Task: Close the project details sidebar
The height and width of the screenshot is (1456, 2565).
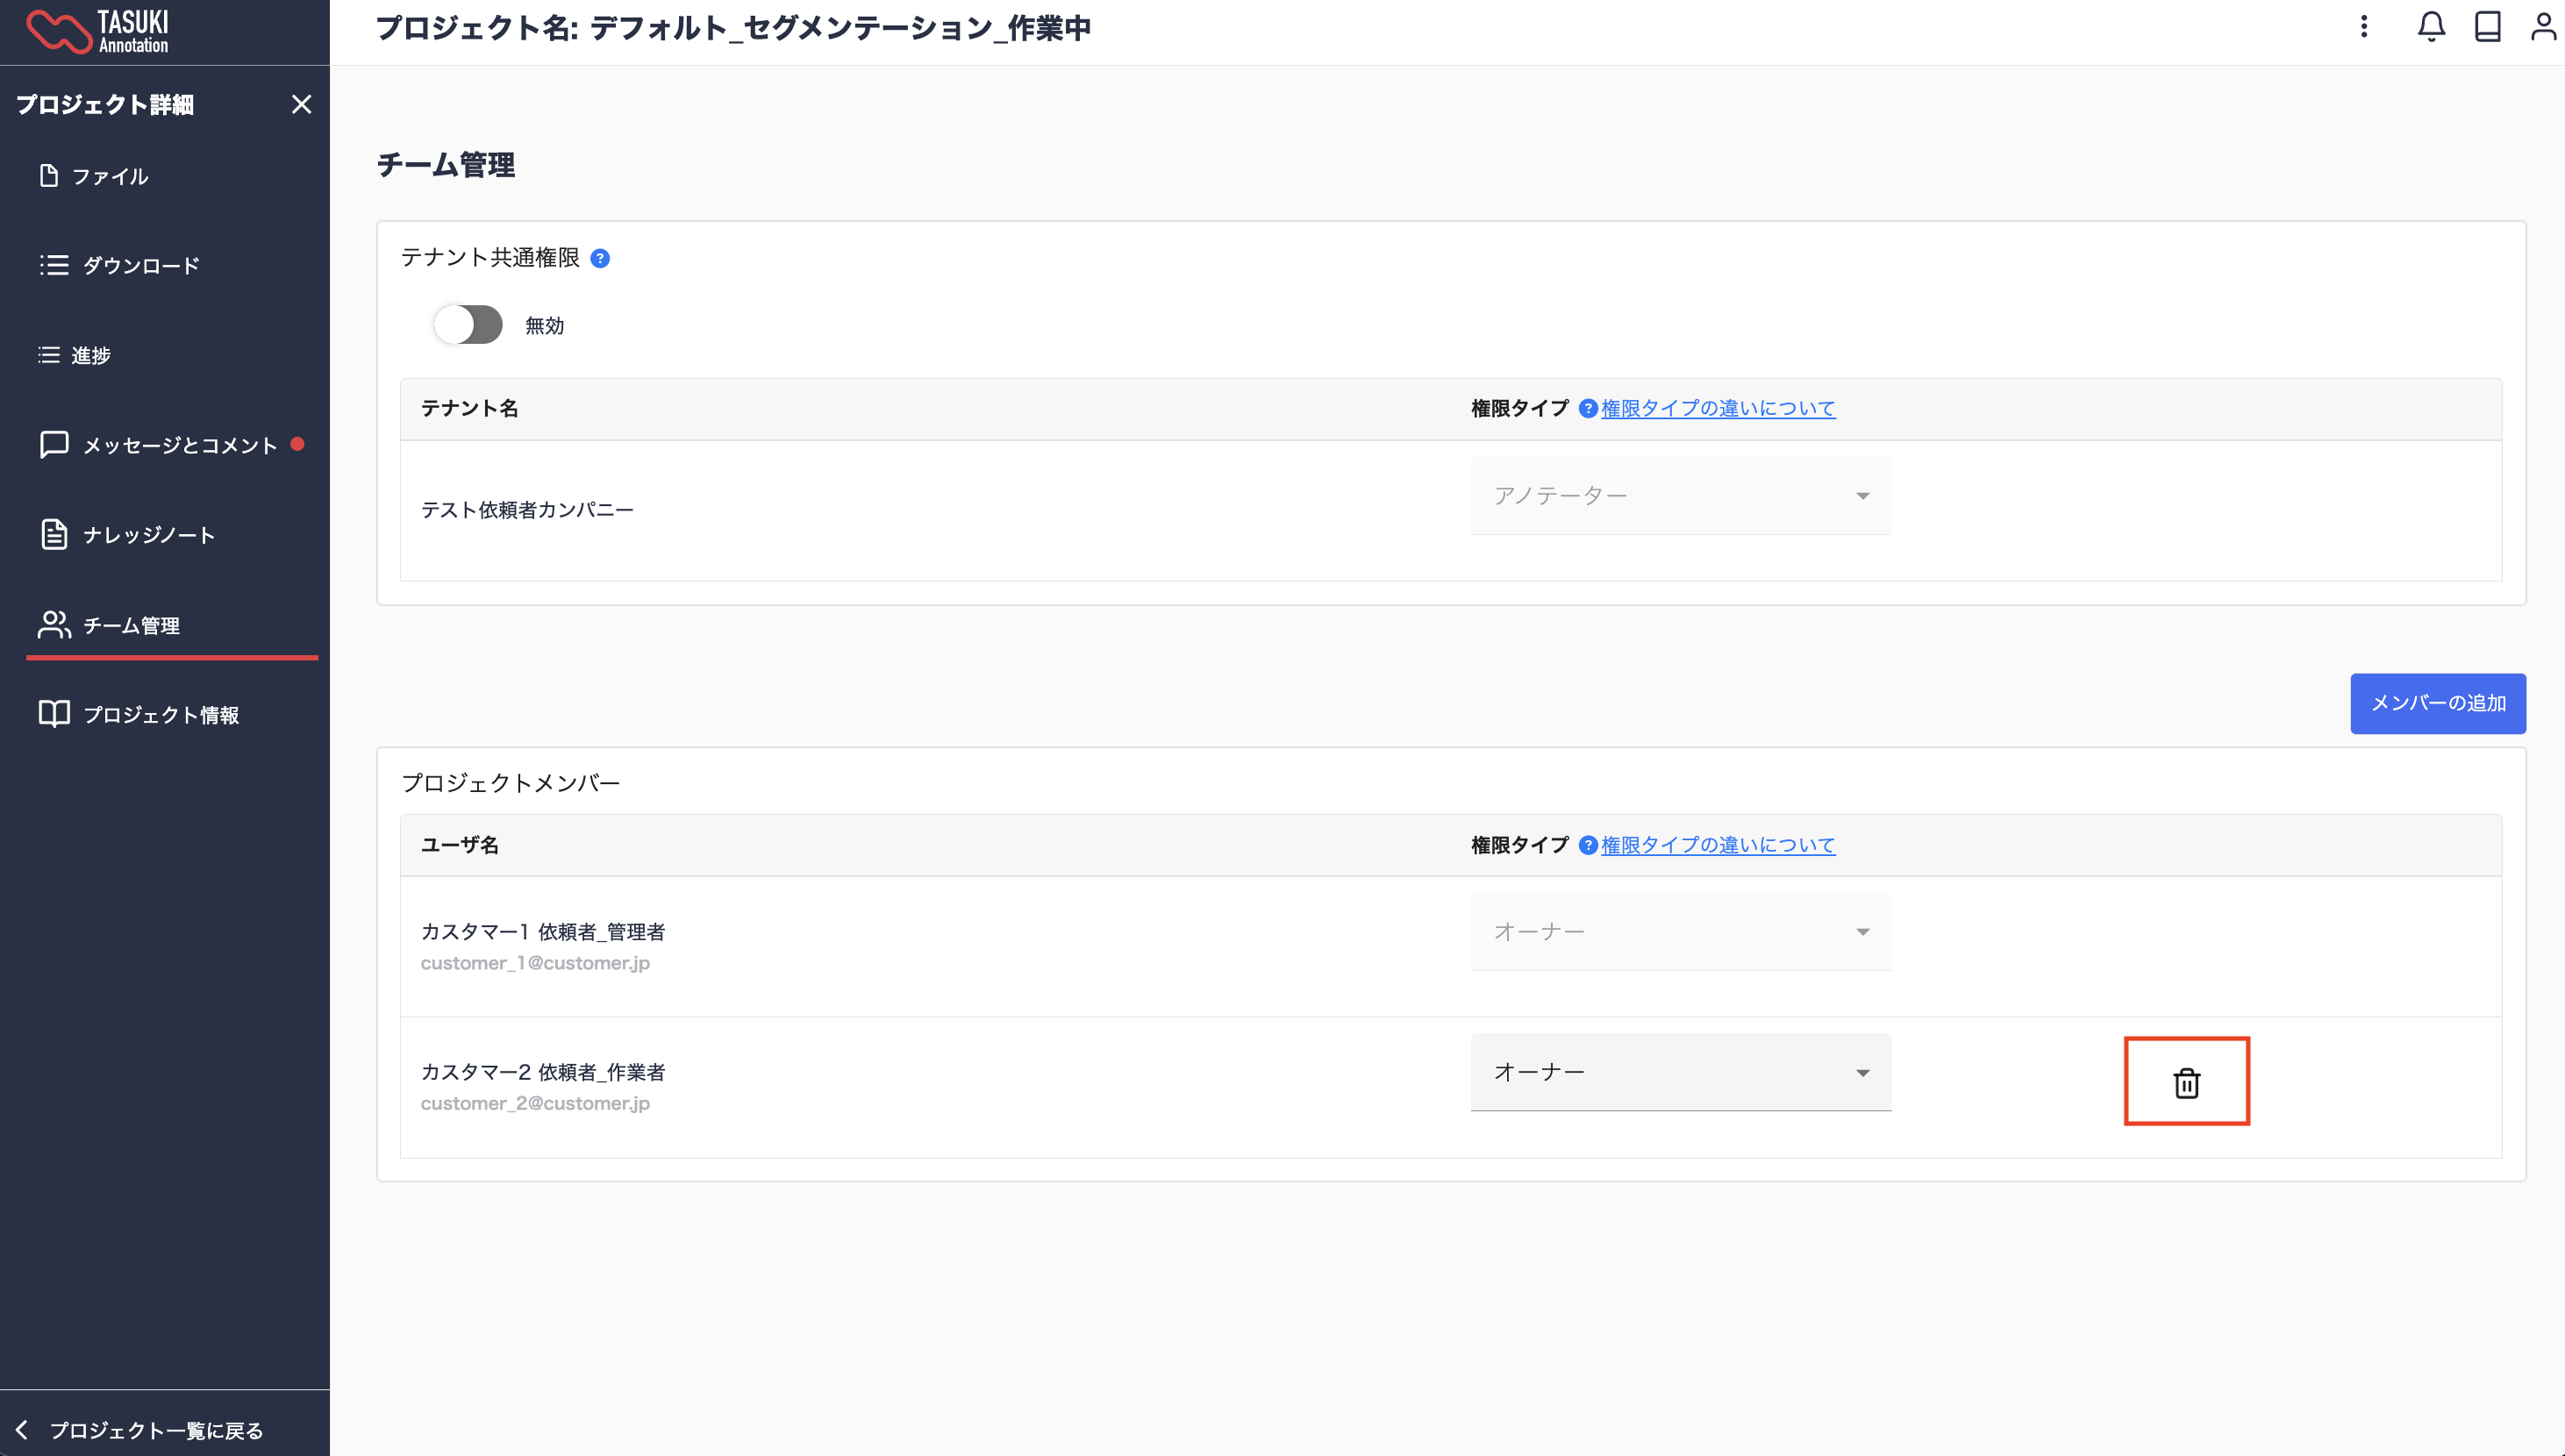Action: [x=301, y=104]
